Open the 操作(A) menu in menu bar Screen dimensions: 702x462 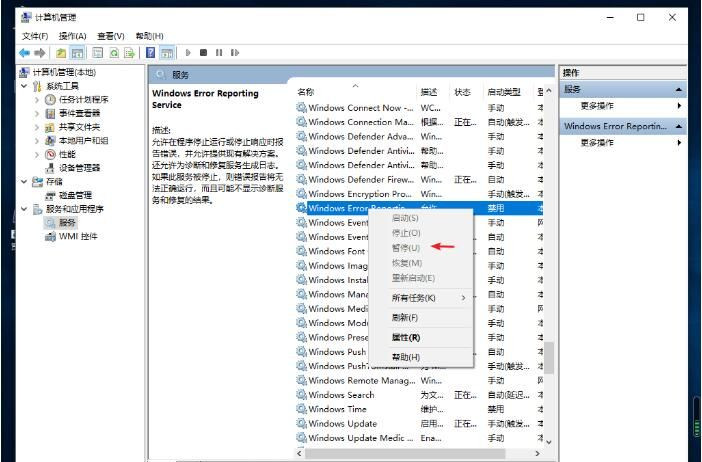tap(72, 36)
